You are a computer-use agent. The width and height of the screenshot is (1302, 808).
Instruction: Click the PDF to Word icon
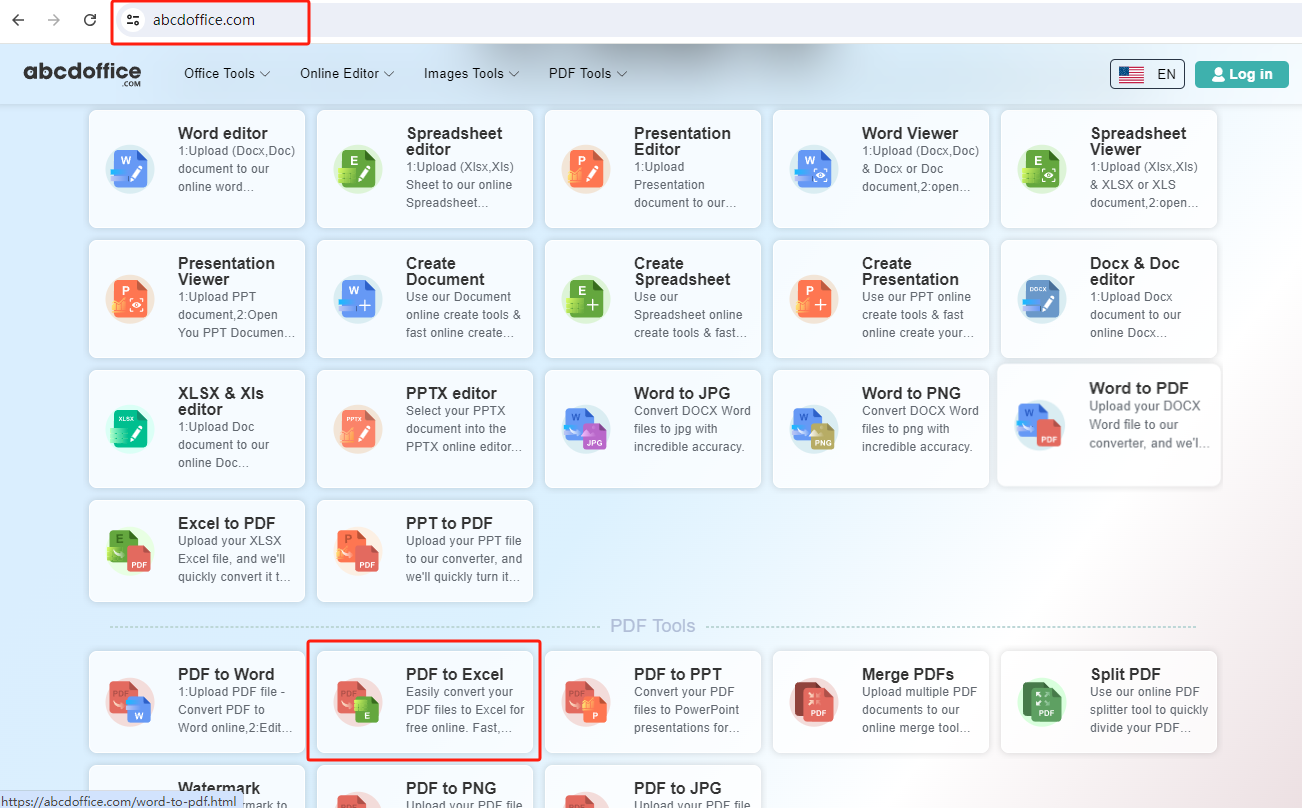(130, 702)
